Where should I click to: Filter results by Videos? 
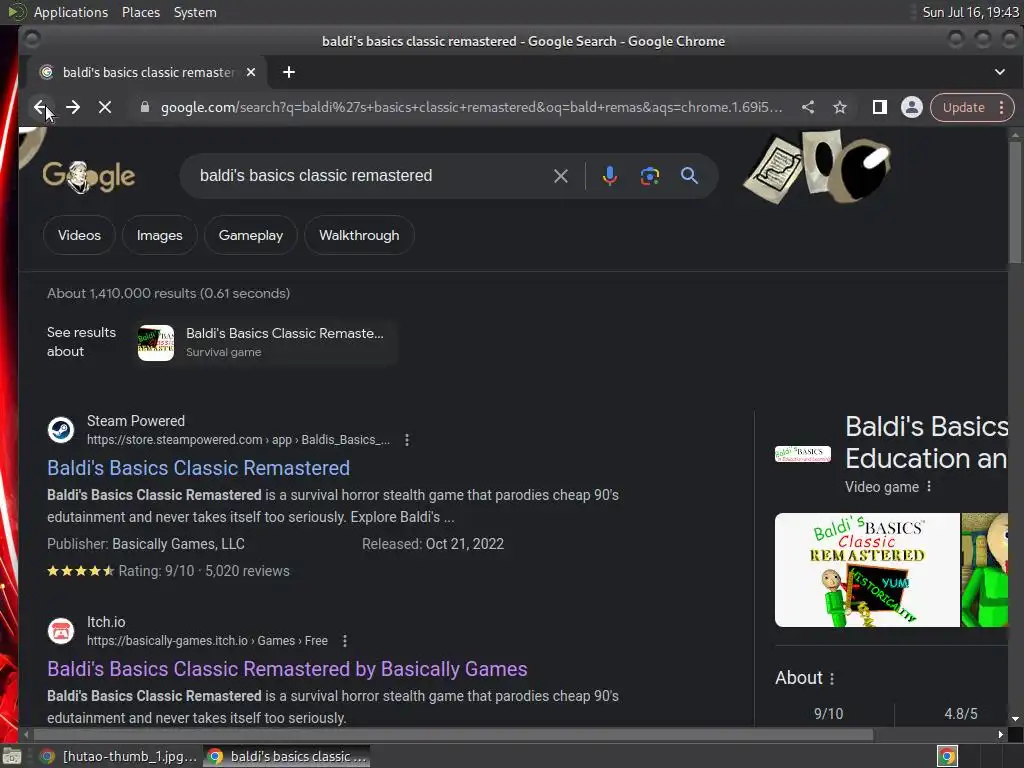[x=79, y=235]
